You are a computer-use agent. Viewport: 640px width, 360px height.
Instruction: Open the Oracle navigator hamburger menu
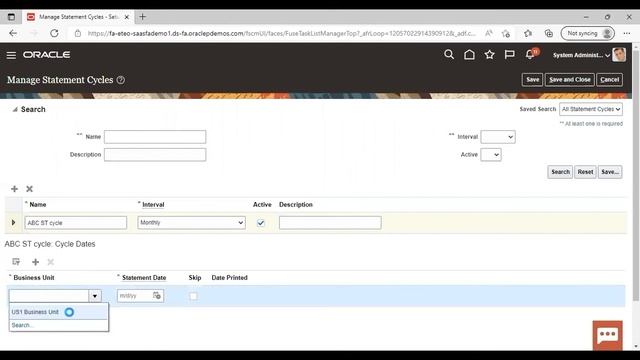click(11, 55)
